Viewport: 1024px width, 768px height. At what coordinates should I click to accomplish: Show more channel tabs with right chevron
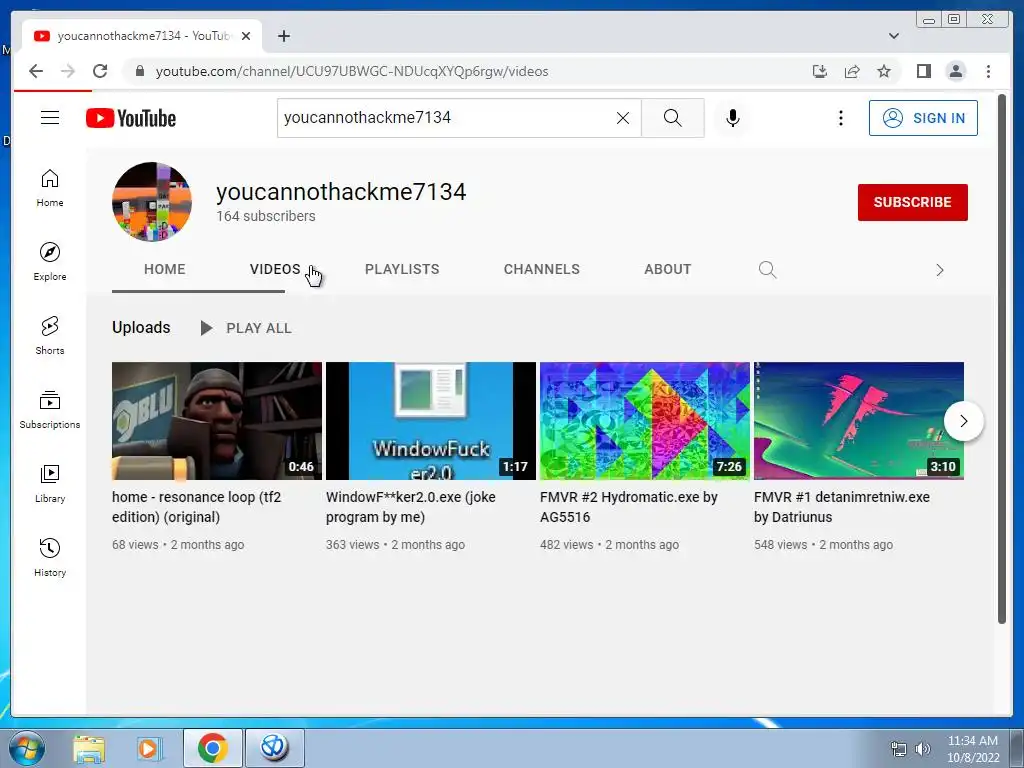[x=940, y=270]
